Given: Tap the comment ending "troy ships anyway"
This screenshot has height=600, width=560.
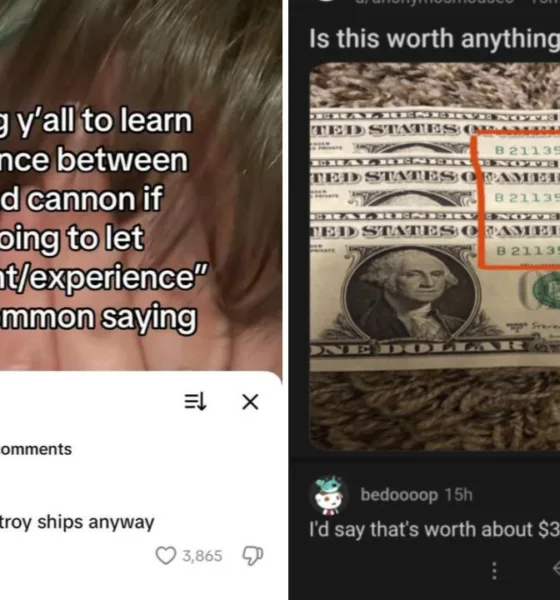Looking at the screenshot, I should point(77,522).
